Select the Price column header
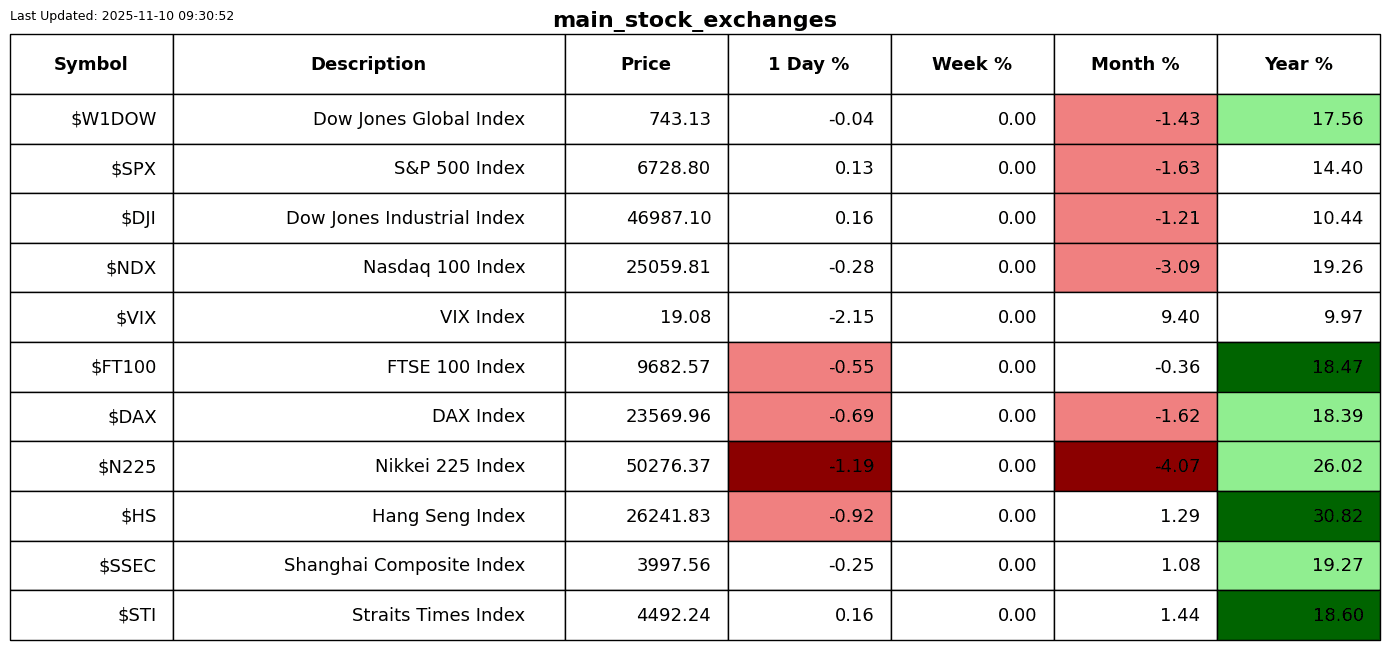This screenshot has height=650, width=1390. (x=646, y=64)
